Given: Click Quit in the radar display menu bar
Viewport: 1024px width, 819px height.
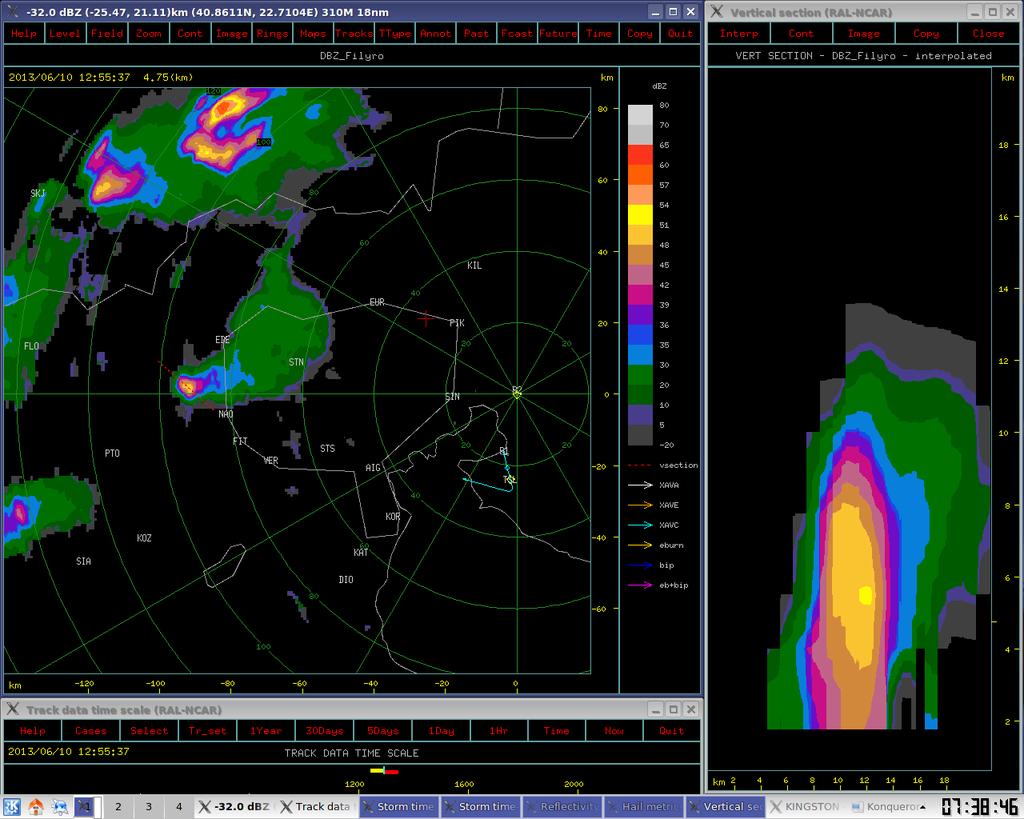Looking at the screenshot, I should pos(680,33).
